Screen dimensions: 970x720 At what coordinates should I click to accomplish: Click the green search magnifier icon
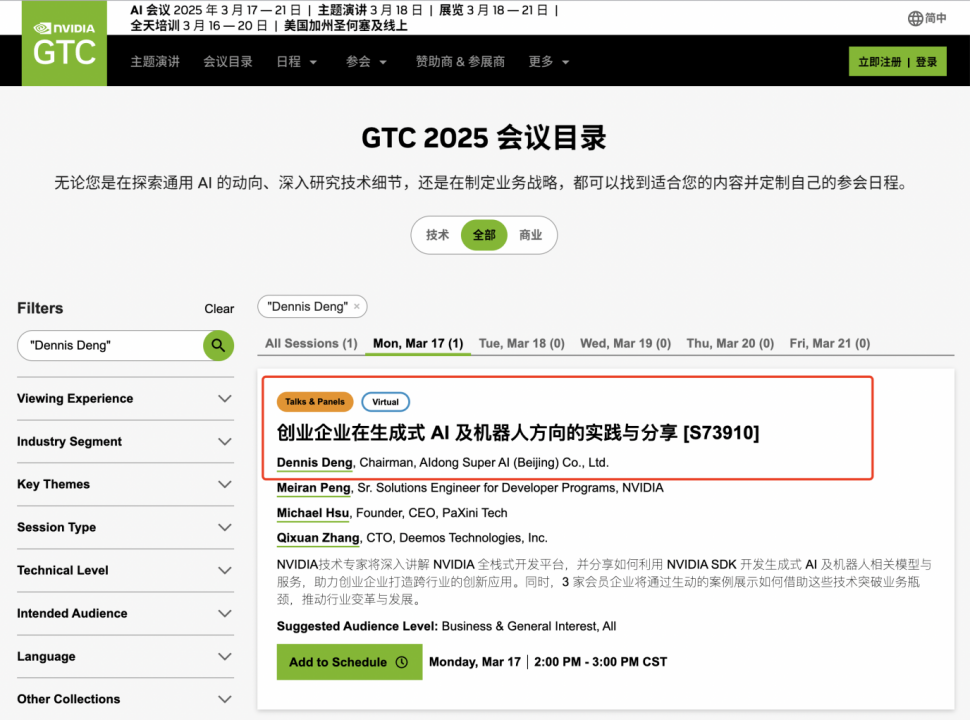click(x=218, y=346)
